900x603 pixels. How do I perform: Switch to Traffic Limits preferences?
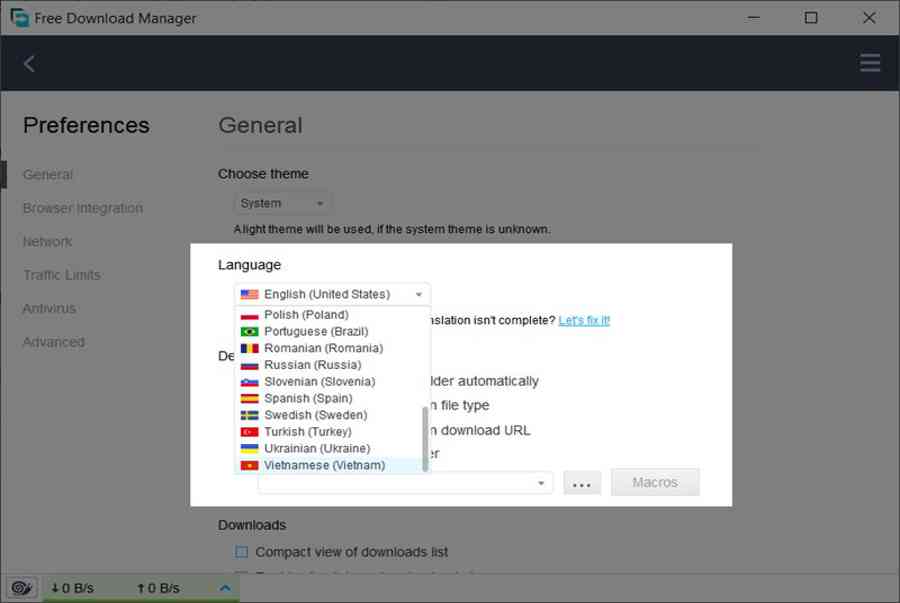pyautogui.click(x=62, y=275)
